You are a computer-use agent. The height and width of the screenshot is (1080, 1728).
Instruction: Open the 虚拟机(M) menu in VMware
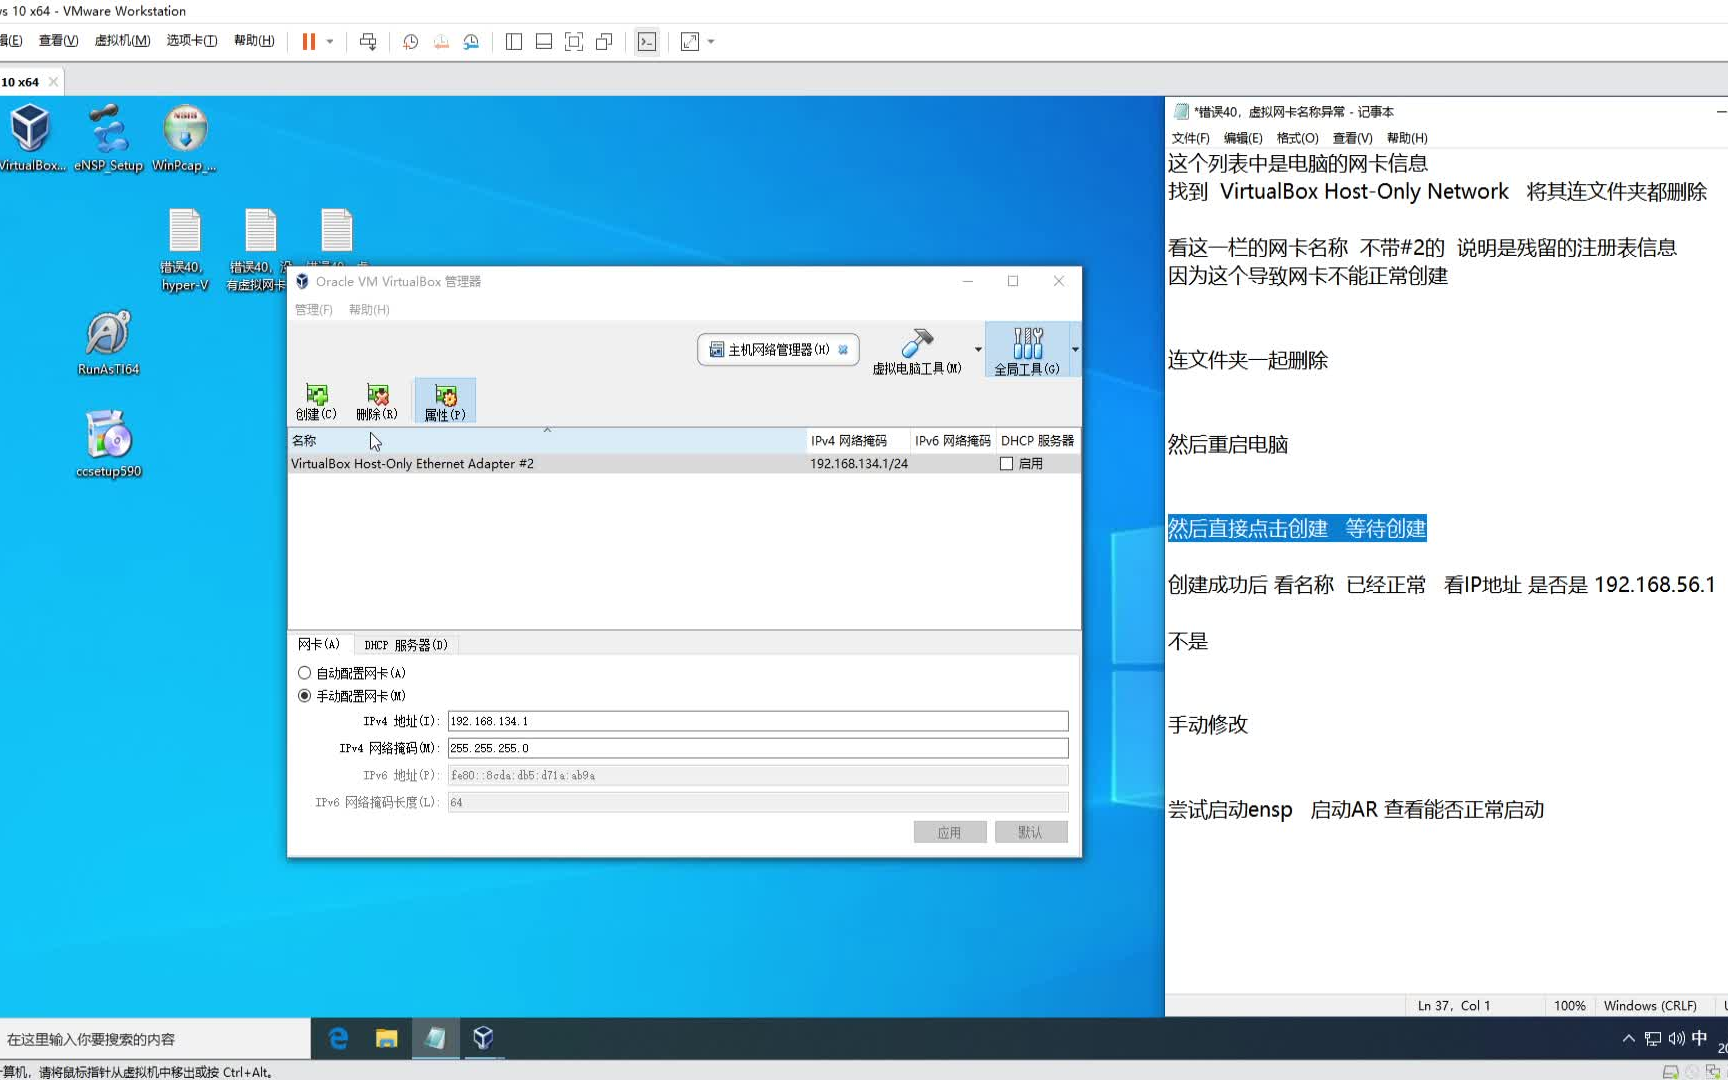point(122,40)
